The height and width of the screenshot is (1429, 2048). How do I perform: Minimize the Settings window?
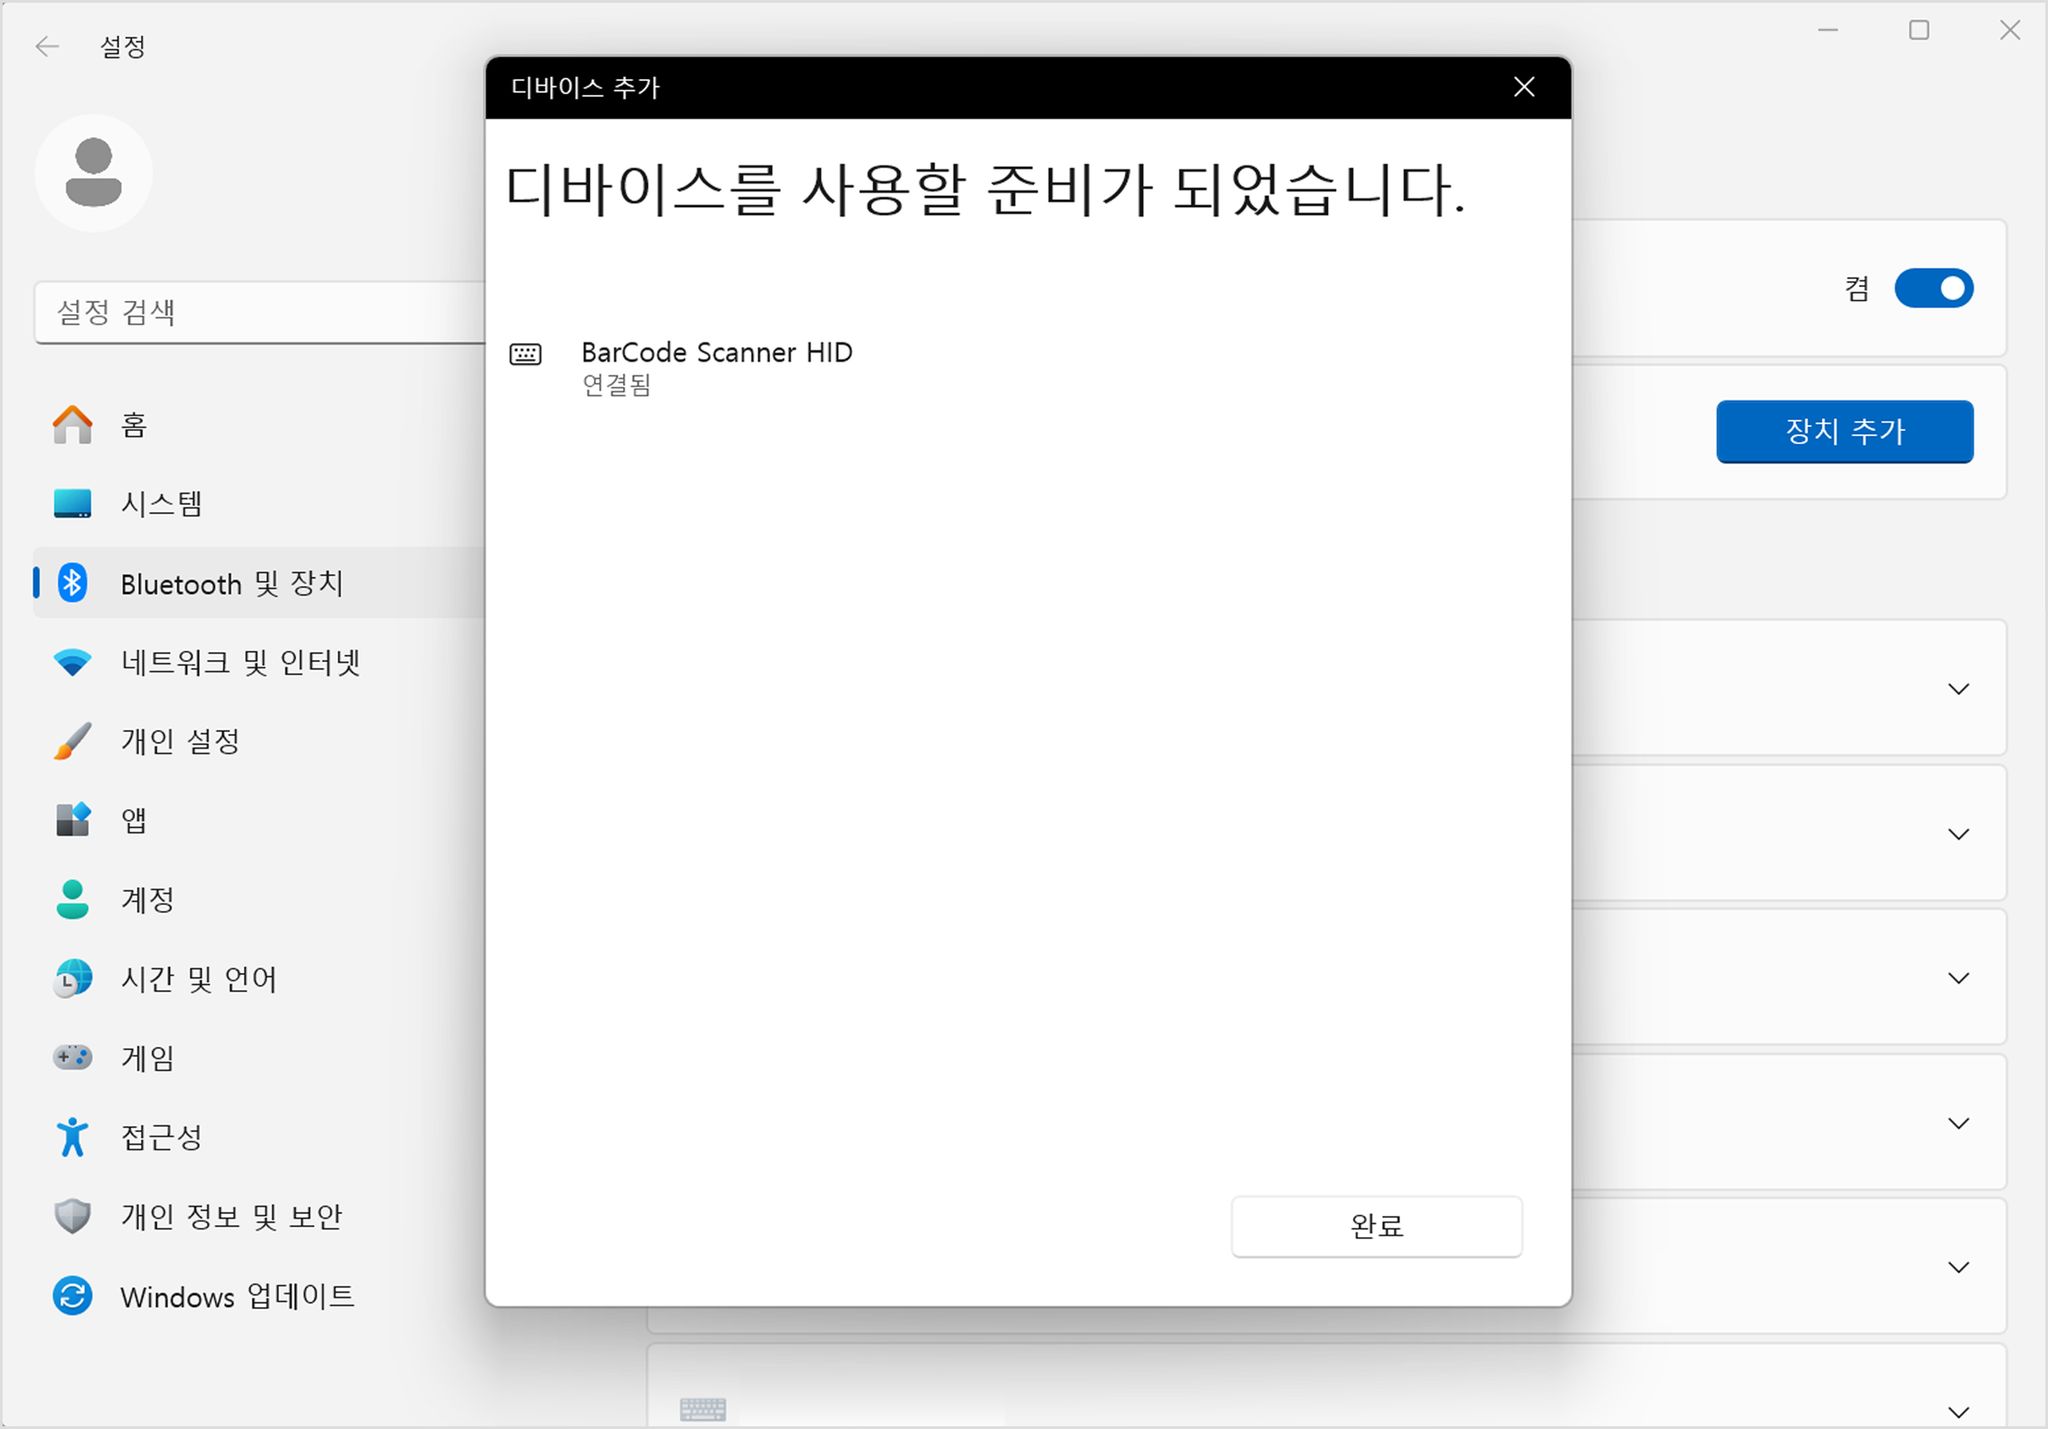[1828, 31]
